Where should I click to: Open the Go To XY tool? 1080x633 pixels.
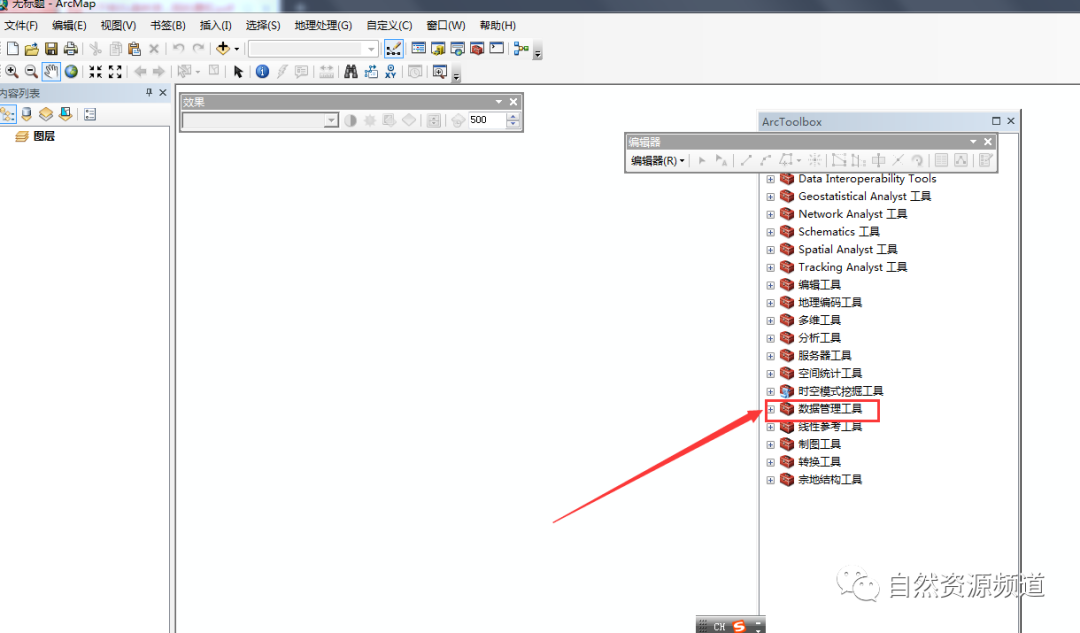click(391, 72)
